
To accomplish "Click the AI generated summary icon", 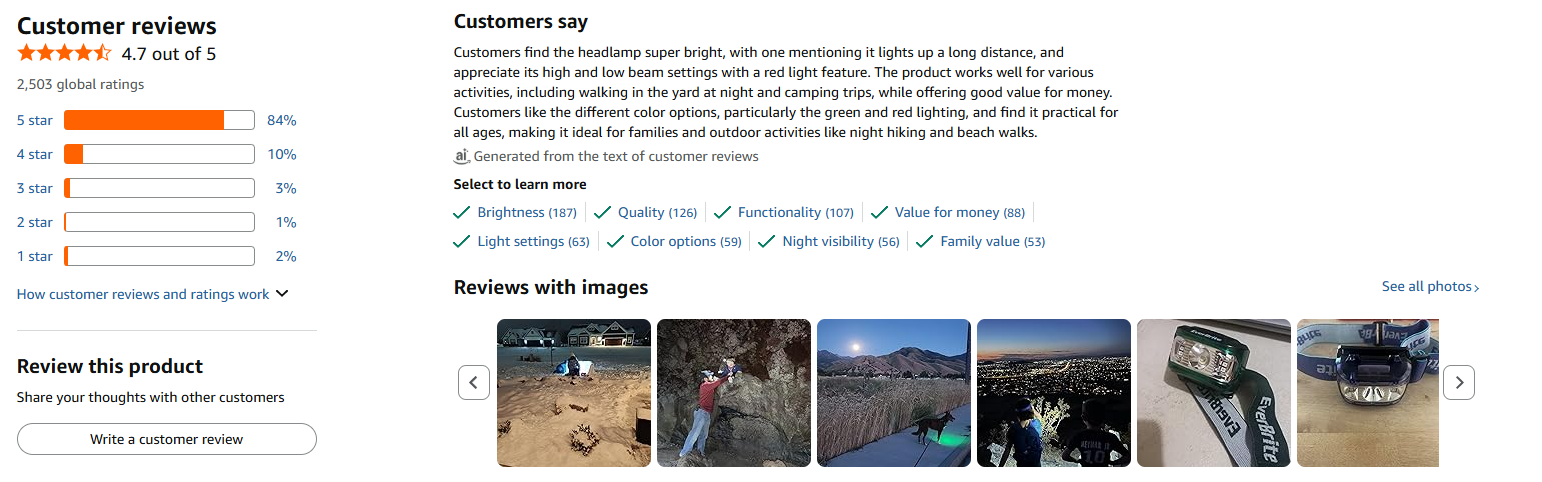I will tap(461, 156).
